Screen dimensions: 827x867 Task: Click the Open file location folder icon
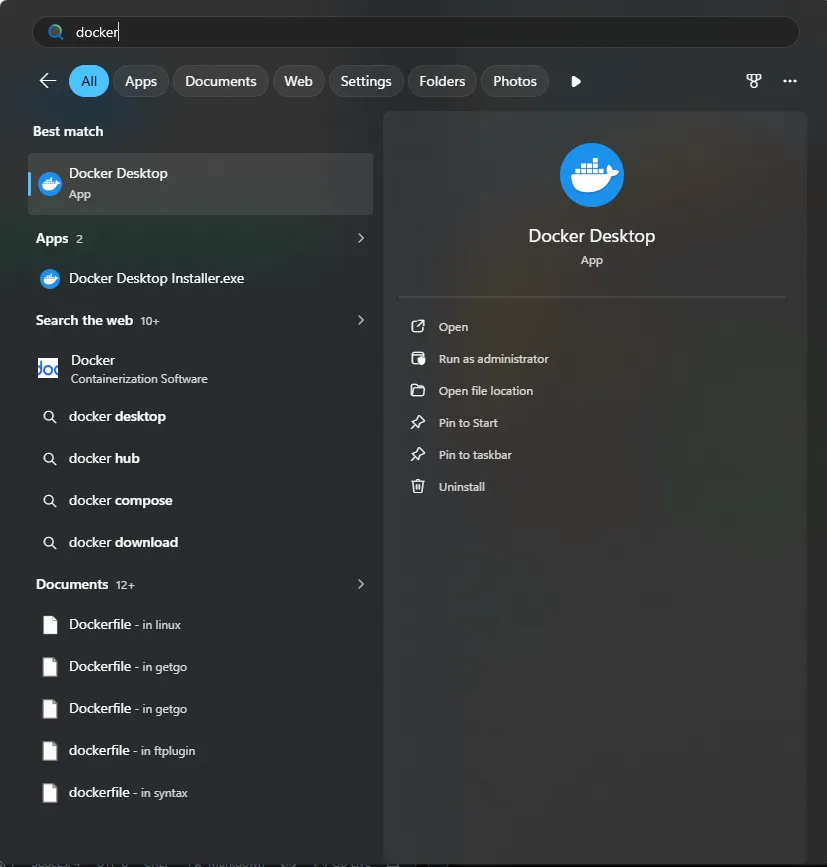coord(418,390)
